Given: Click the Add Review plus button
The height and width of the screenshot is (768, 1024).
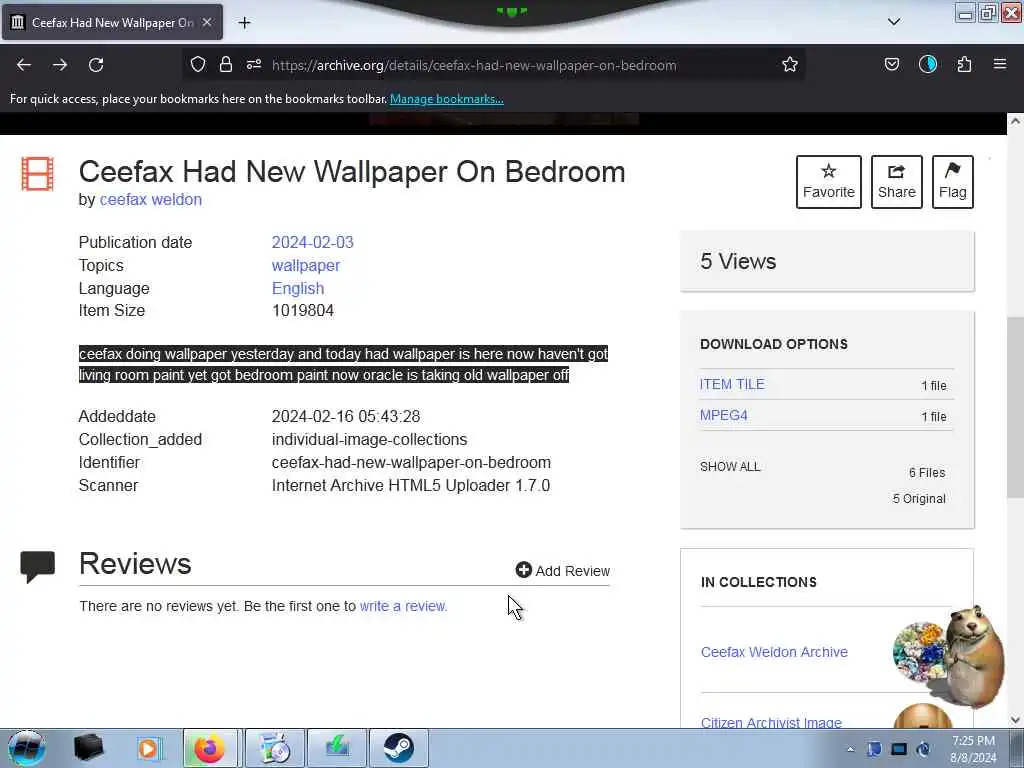Looking at the screenshot, I should click(562, 571).
